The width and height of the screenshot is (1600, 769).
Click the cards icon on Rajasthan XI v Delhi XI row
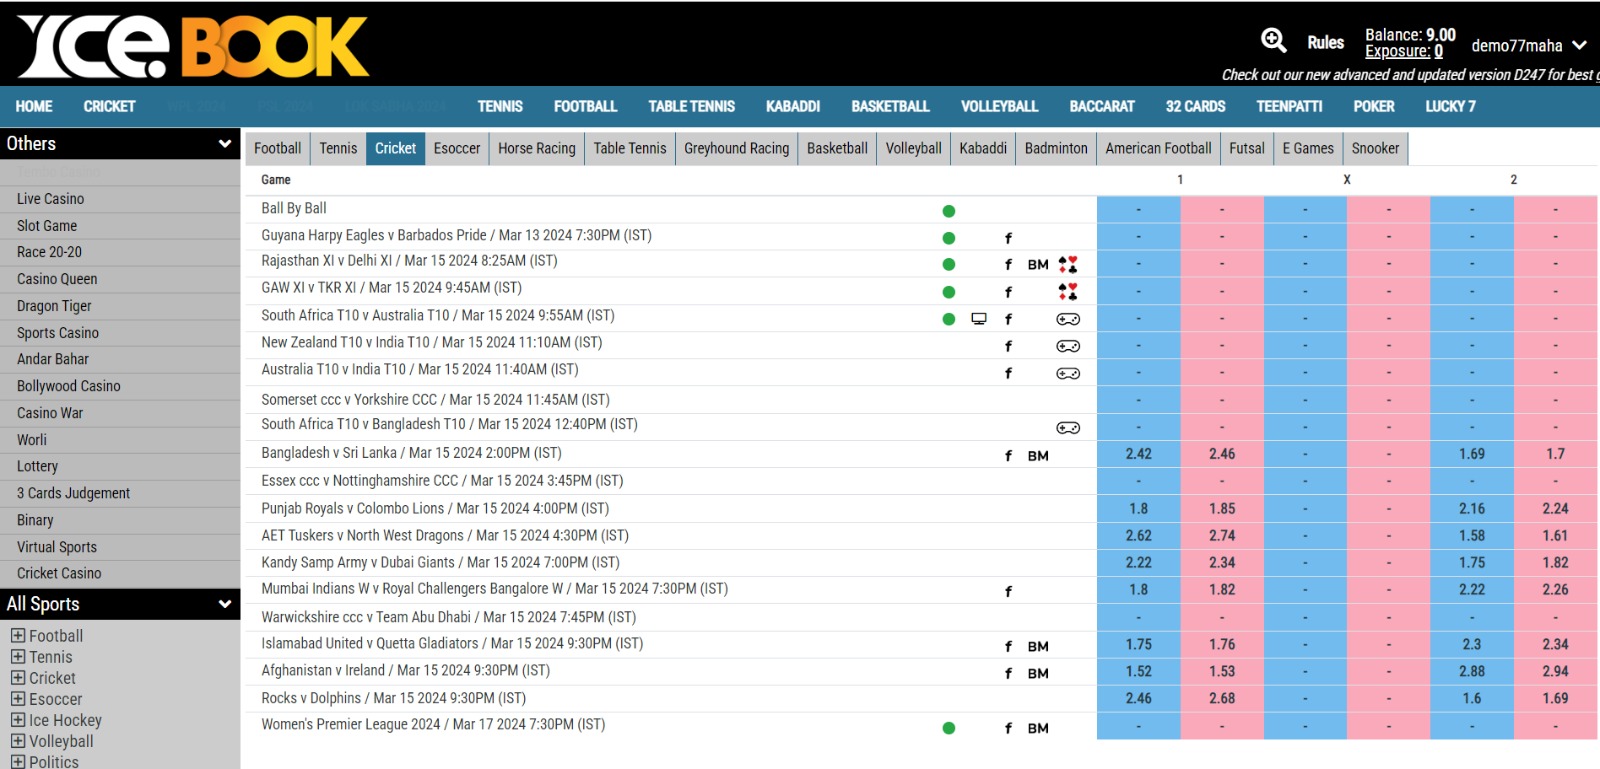point(1068,265)
